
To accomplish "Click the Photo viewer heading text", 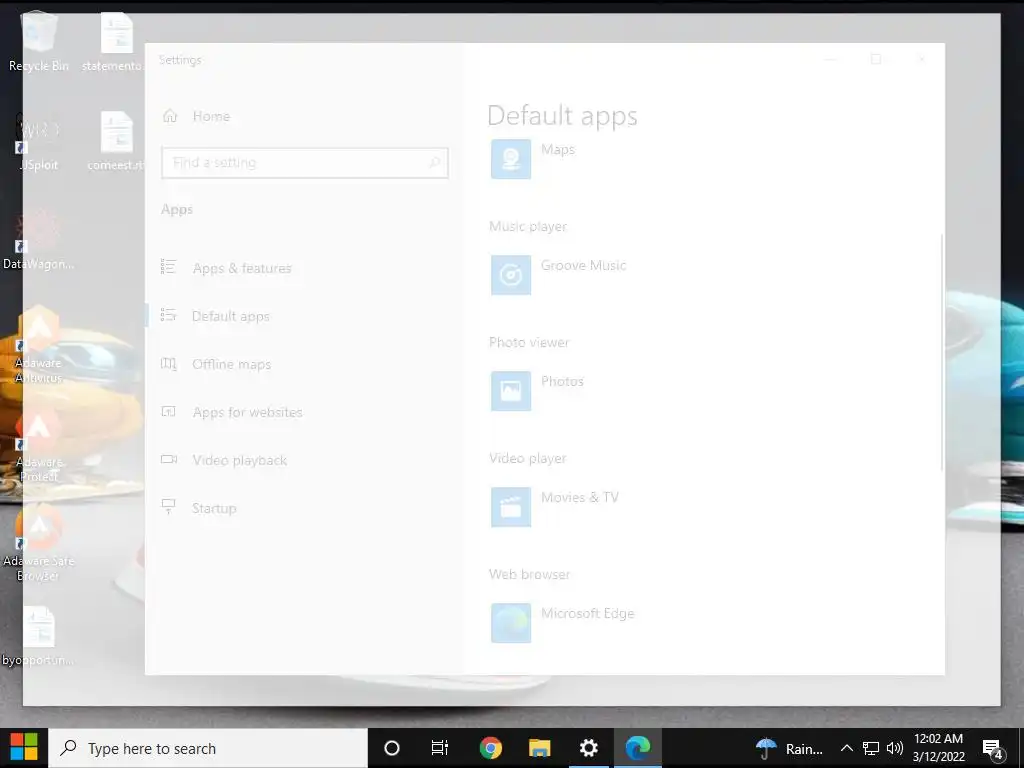I will point(529,342).
